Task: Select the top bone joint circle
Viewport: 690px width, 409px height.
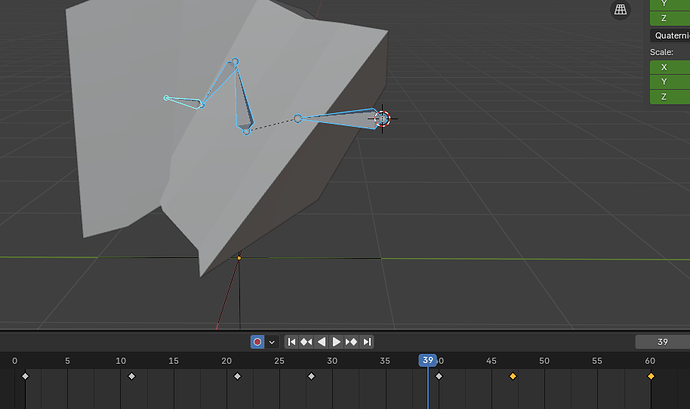Action: coord(235,62)
